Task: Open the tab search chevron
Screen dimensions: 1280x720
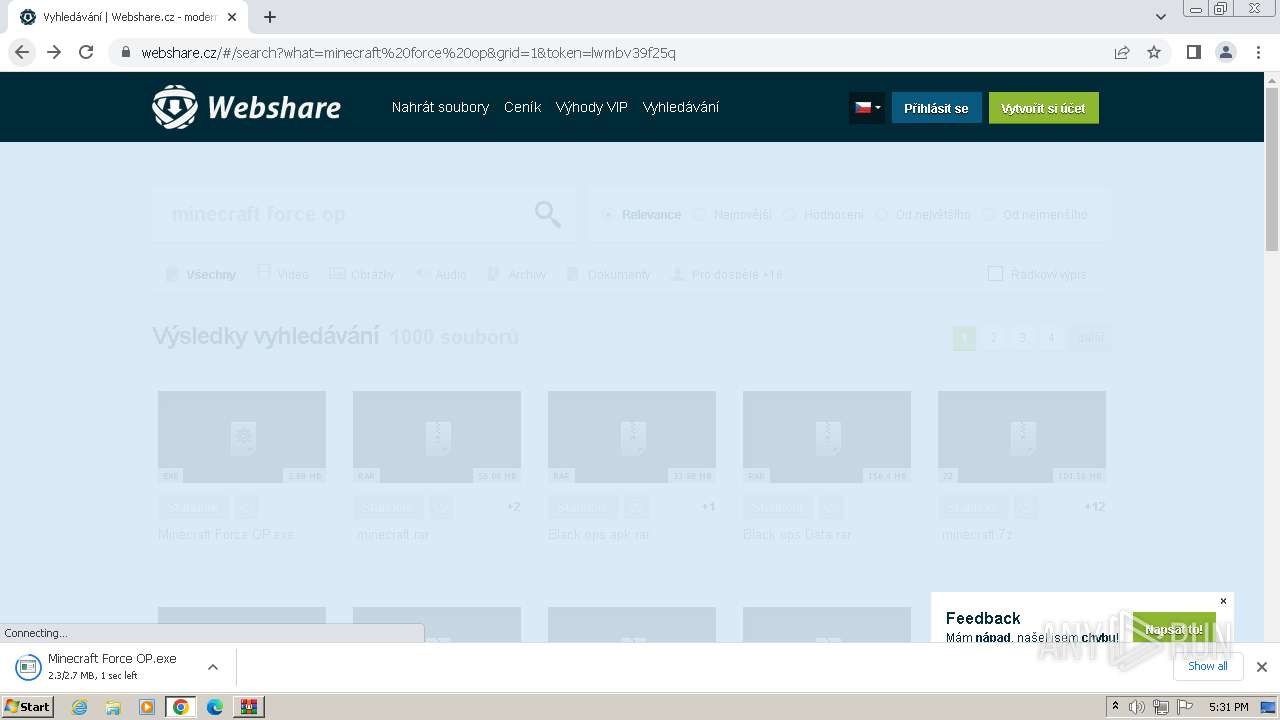Action: (1161, 17)
